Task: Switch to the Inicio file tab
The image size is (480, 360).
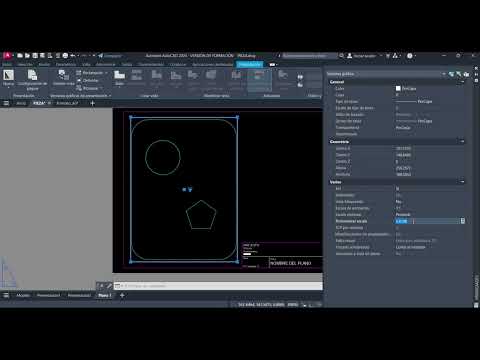Action: pos(21,103)
